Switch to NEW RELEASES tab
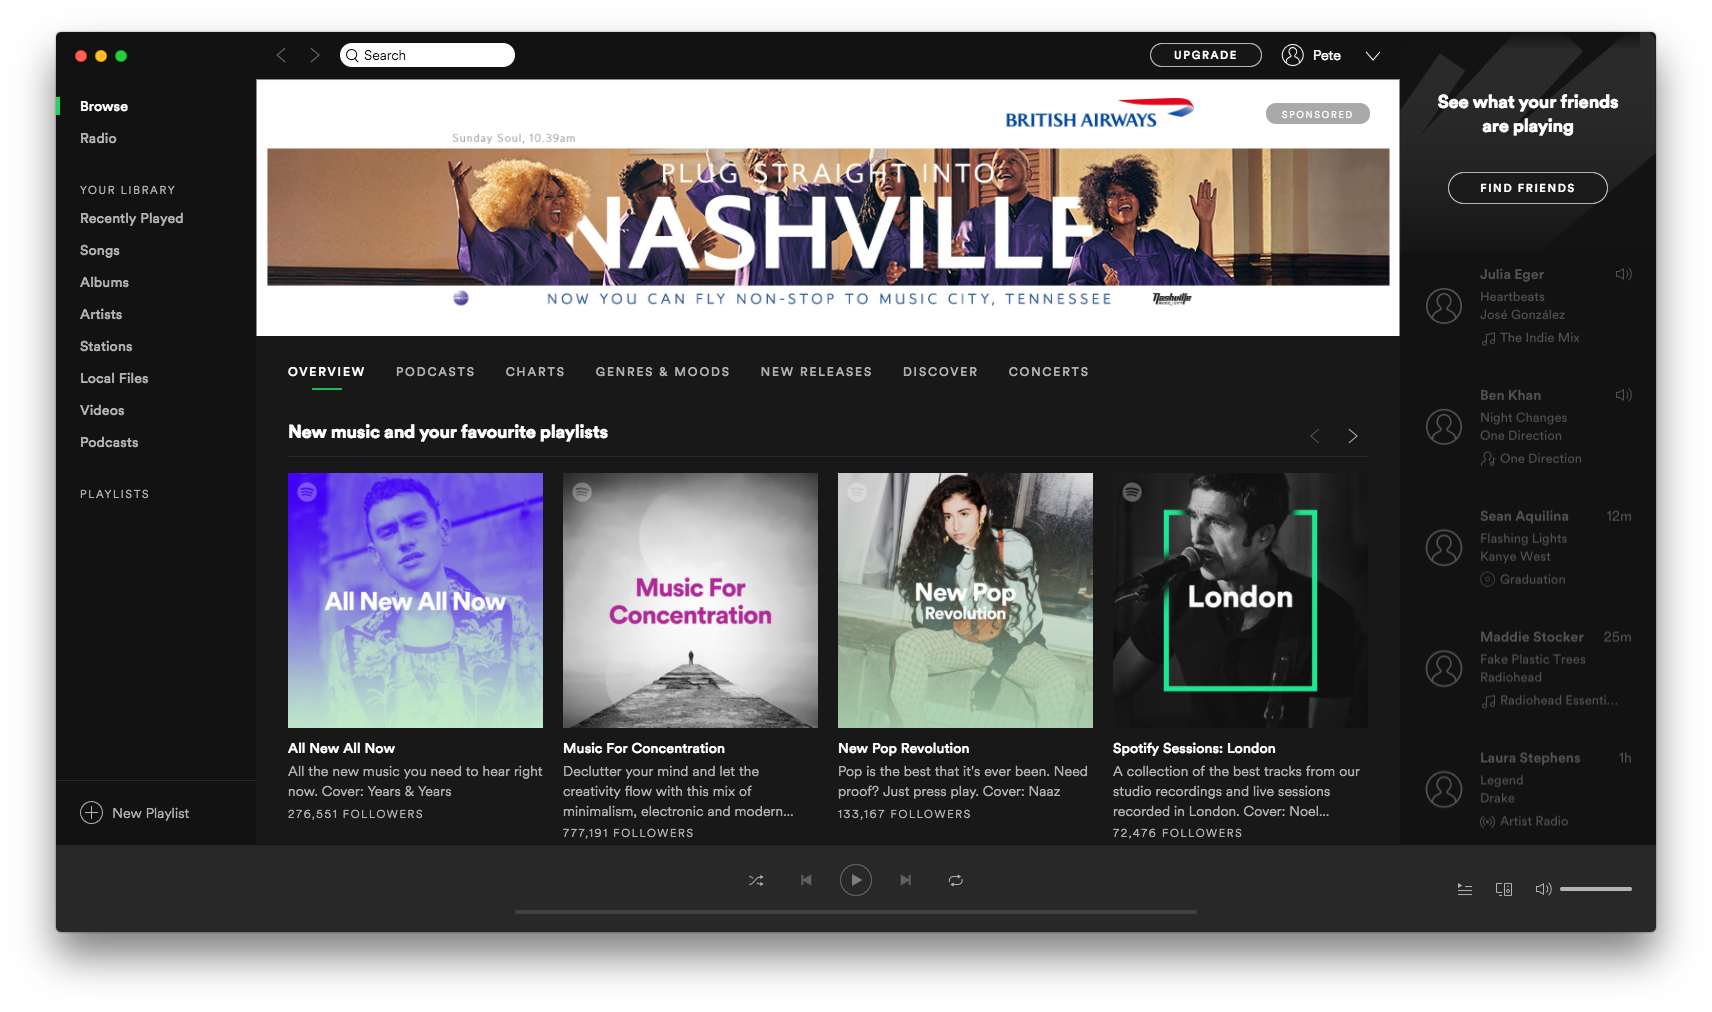Viewport: 1712px width, 1012px height. pos(816,372)
